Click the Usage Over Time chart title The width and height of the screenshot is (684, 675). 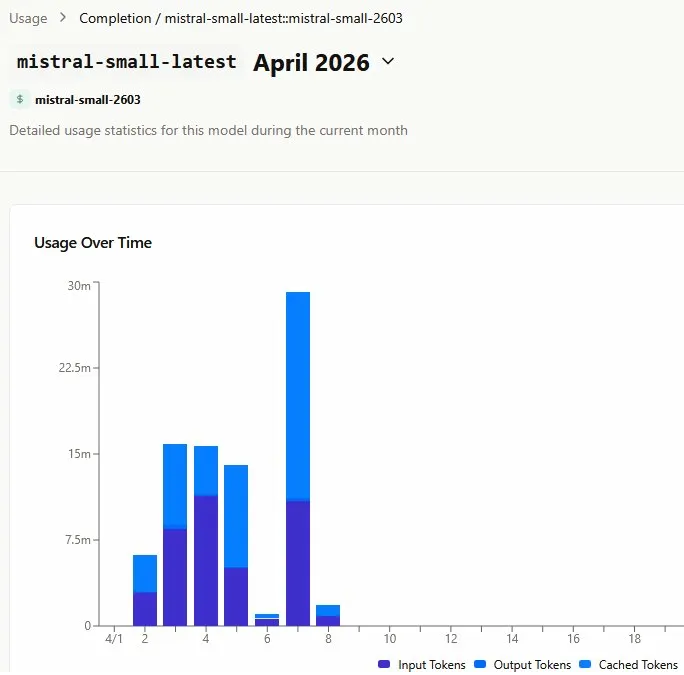(93, 243)
